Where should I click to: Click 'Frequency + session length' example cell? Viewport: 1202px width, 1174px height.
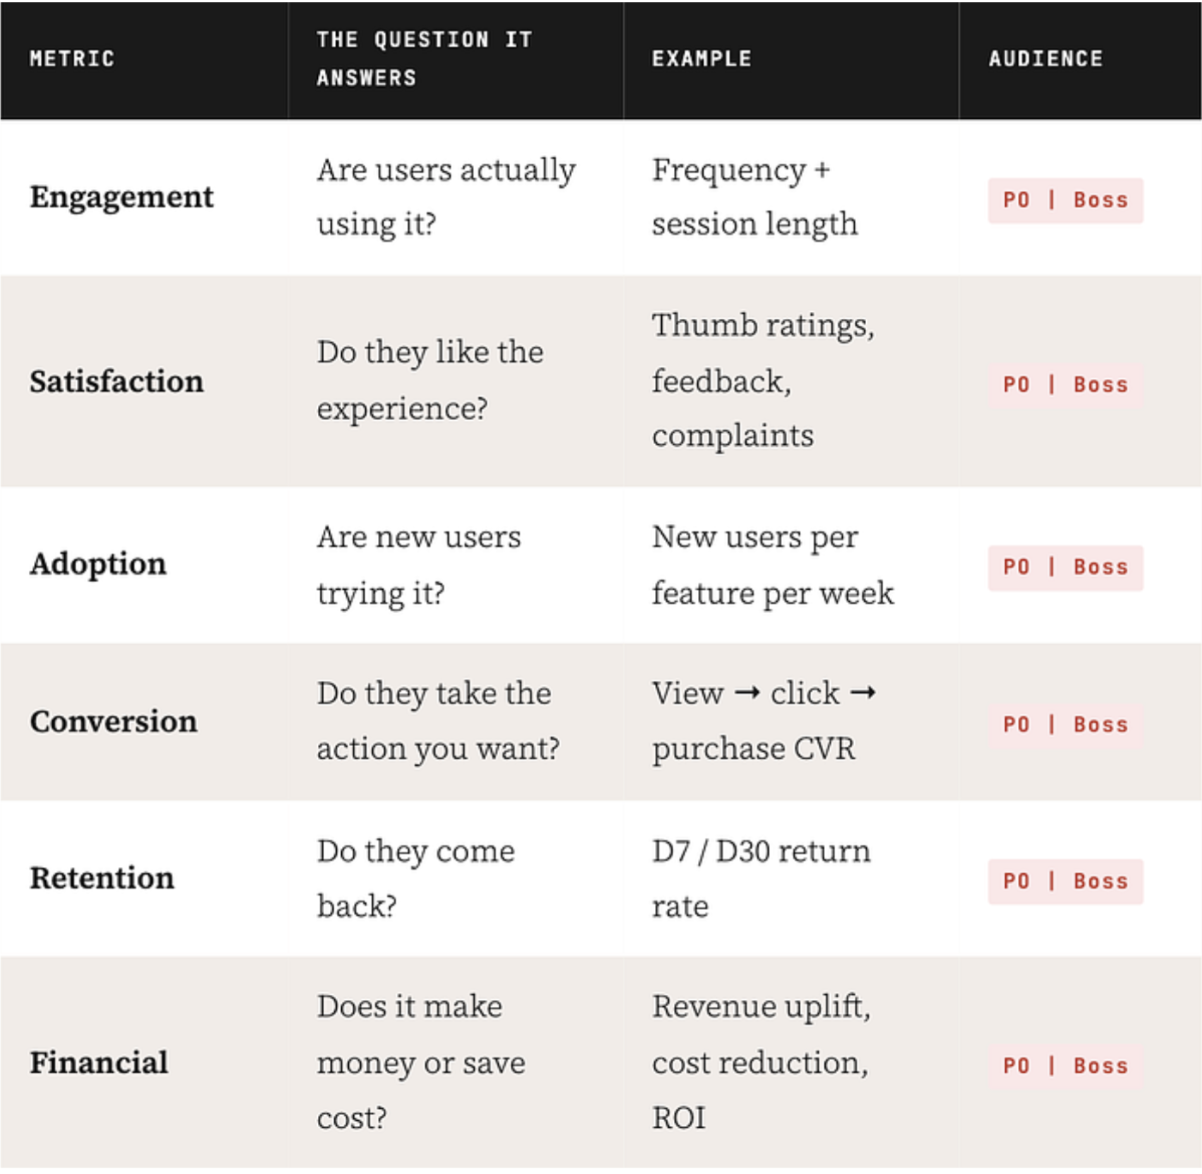(x=755, y=197)
